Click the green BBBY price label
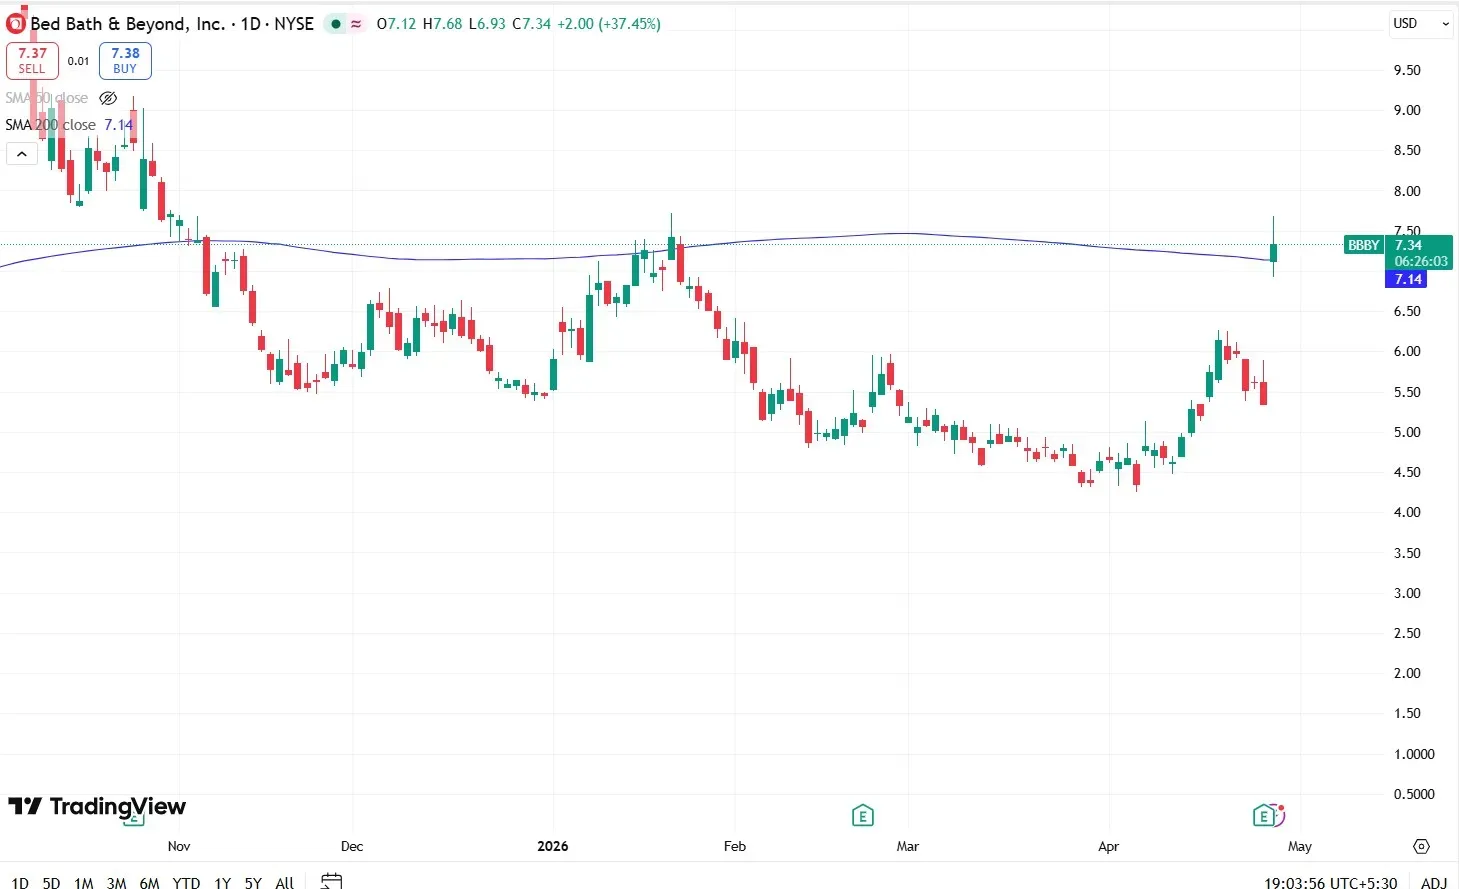Screen dimensions: 1459x889 click(1364, 245)
